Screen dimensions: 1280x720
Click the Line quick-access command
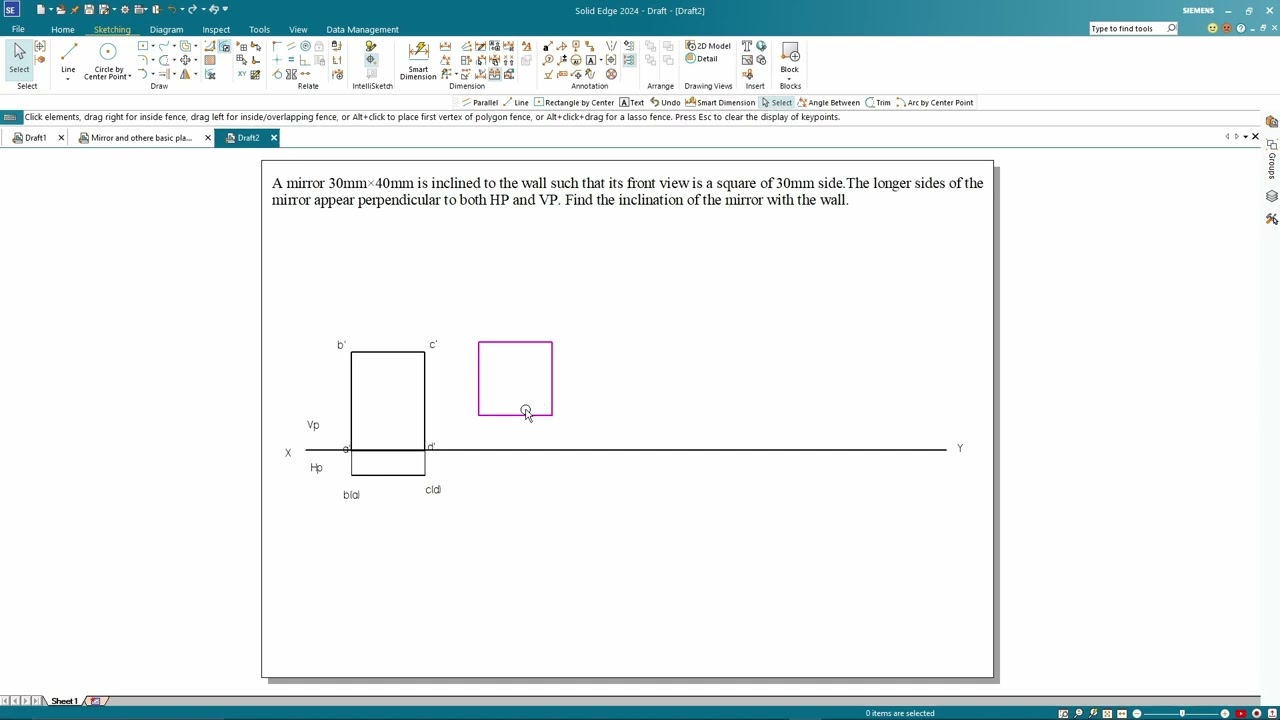[x=516, y=102]
